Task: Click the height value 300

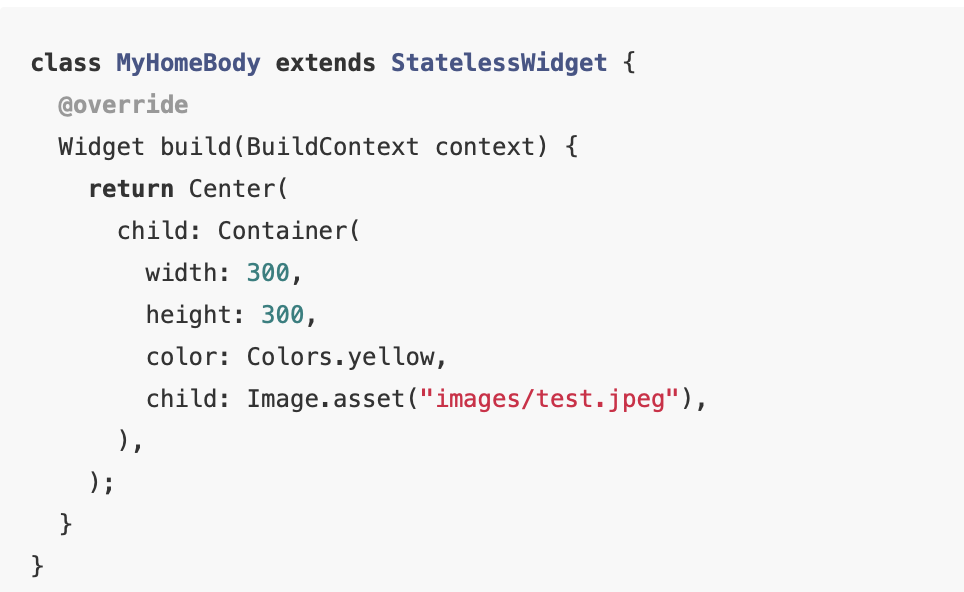Action: [x=282, y=315]
